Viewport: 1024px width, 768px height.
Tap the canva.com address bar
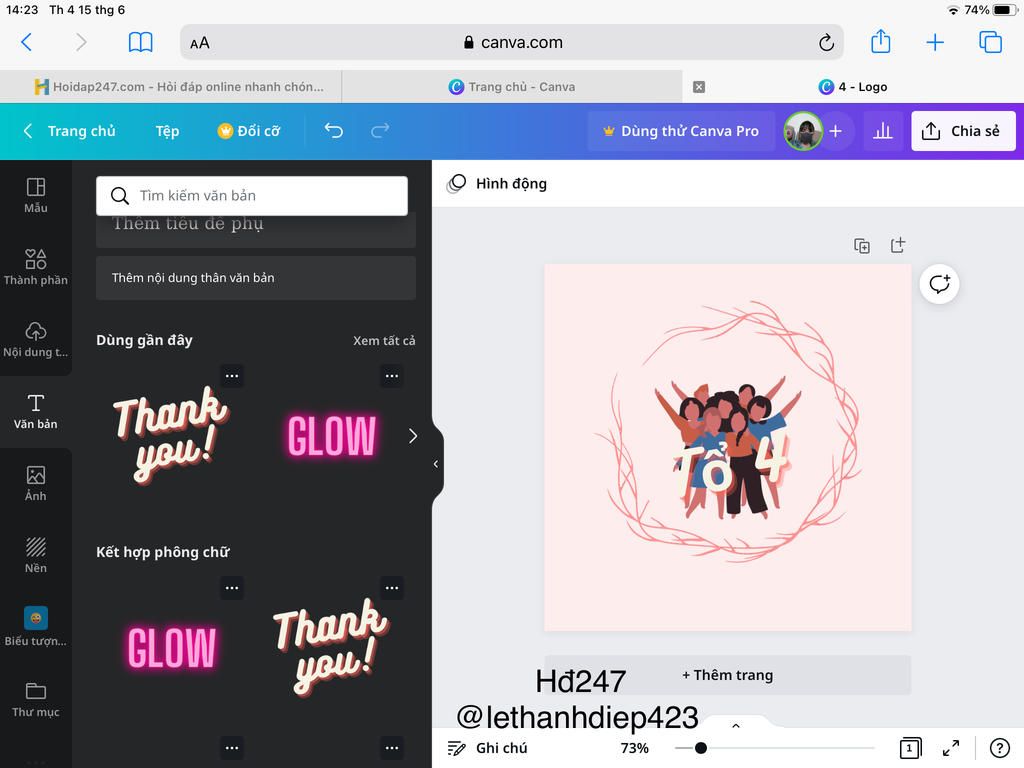coord(512,42)
